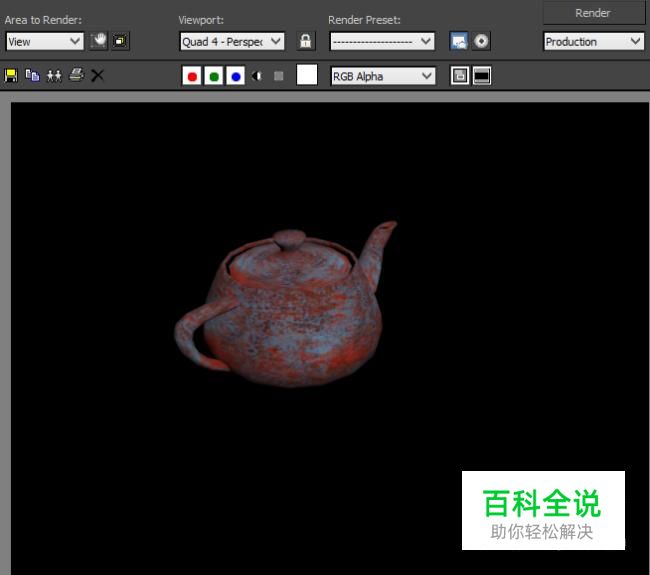Open the Area to Render dropdown
This screenshot has width=650, height=575.
pyautogui.click(x=45, y=41)
